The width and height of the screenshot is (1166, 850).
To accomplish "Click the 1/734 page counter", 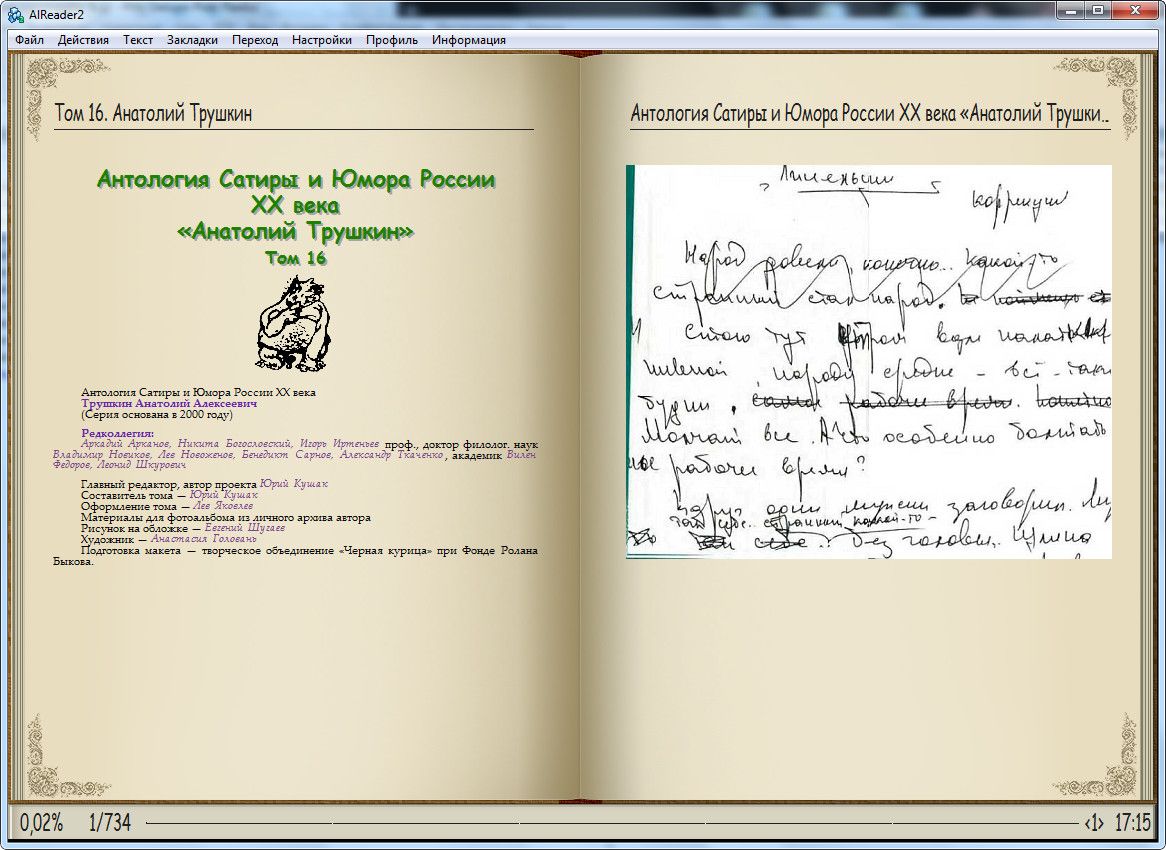I will [109, 824].
